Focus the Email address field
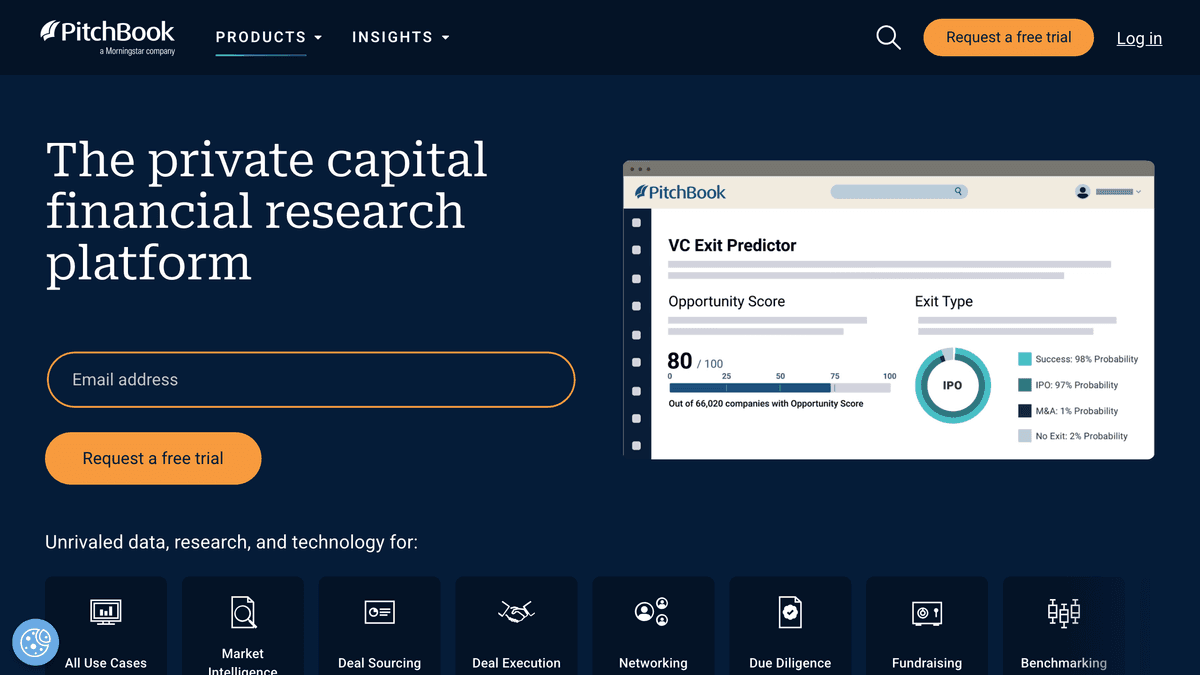Viewport: 1200px width, 675px height. (x=311, y=380)
